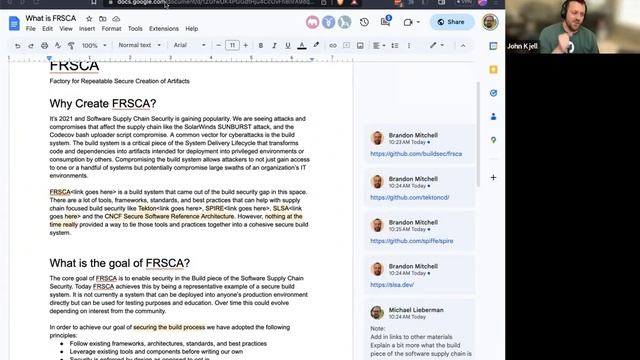Collapse the menus with the chevron
Viewport: 640px width, 360px height.
463,45
